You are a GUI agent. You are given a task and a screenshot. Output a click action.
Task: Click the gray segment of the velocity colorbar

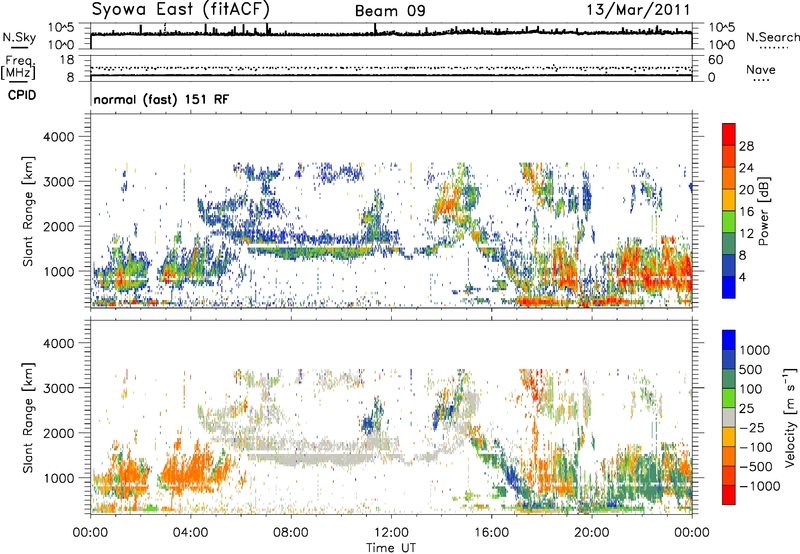click(729, 417)
